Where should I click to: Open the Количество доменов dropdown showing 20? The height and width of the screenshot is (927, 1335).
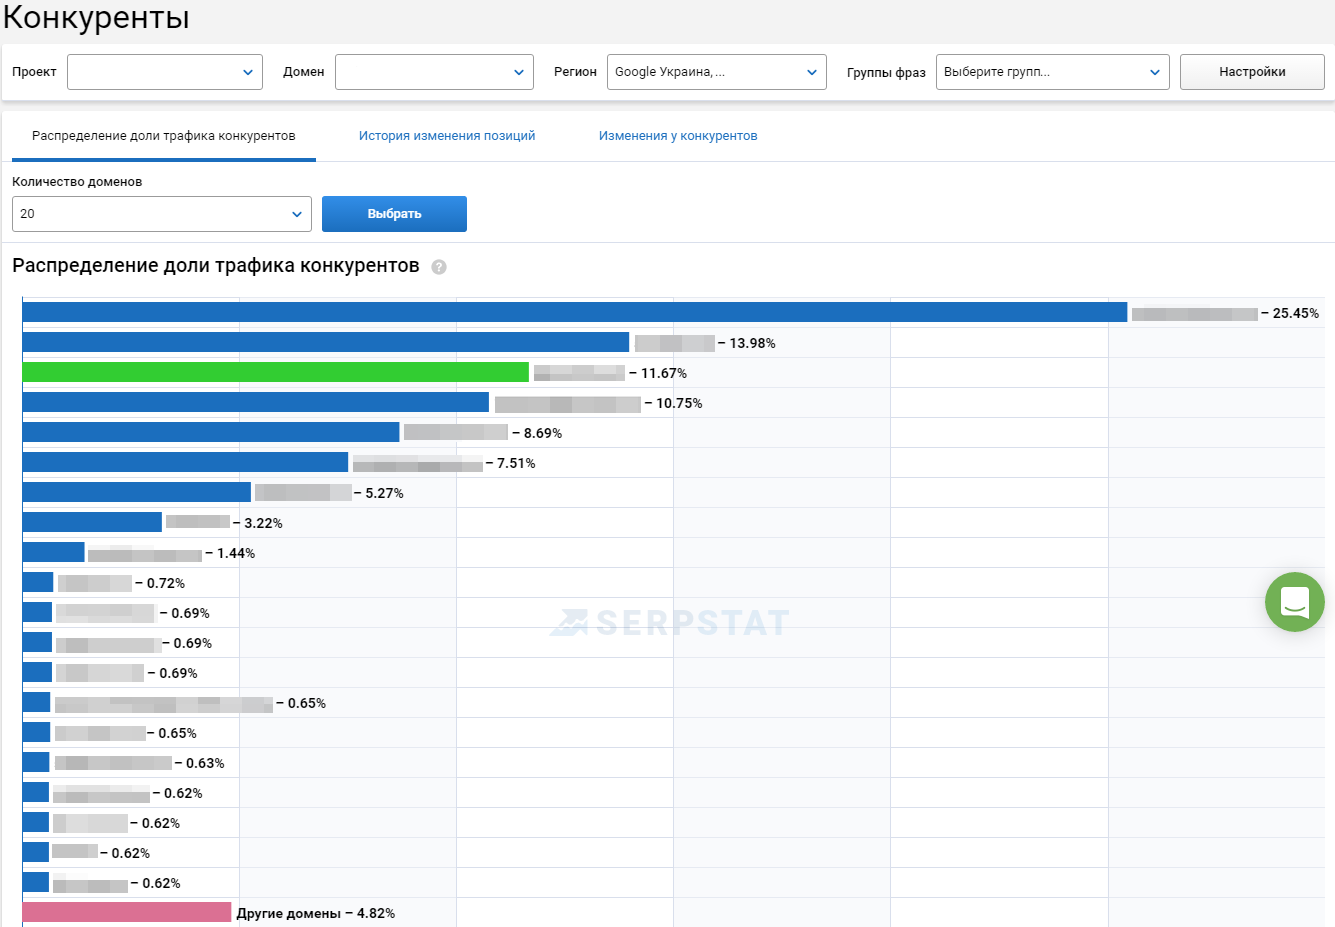[161, 214]
